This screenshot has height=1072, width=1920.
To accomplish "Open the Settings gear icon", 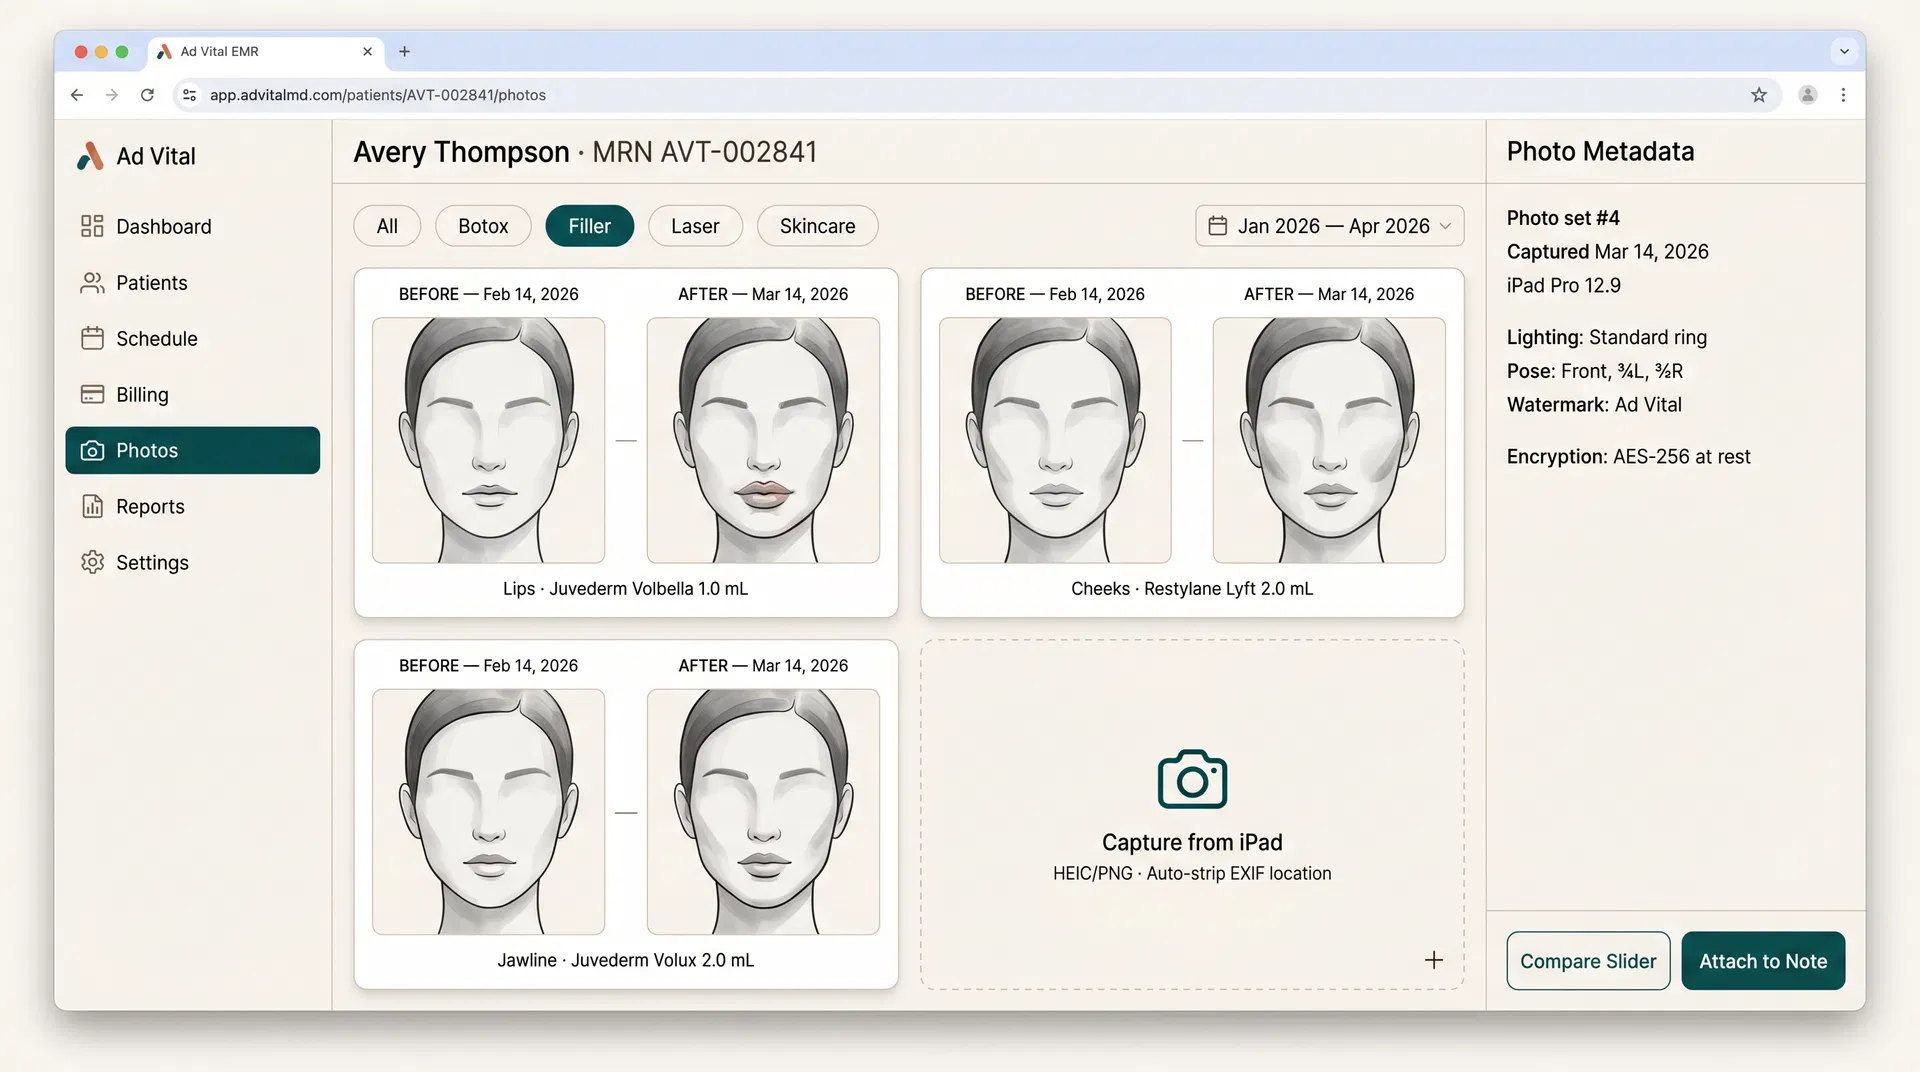I will pyautogui.click(x=92, y=562).
